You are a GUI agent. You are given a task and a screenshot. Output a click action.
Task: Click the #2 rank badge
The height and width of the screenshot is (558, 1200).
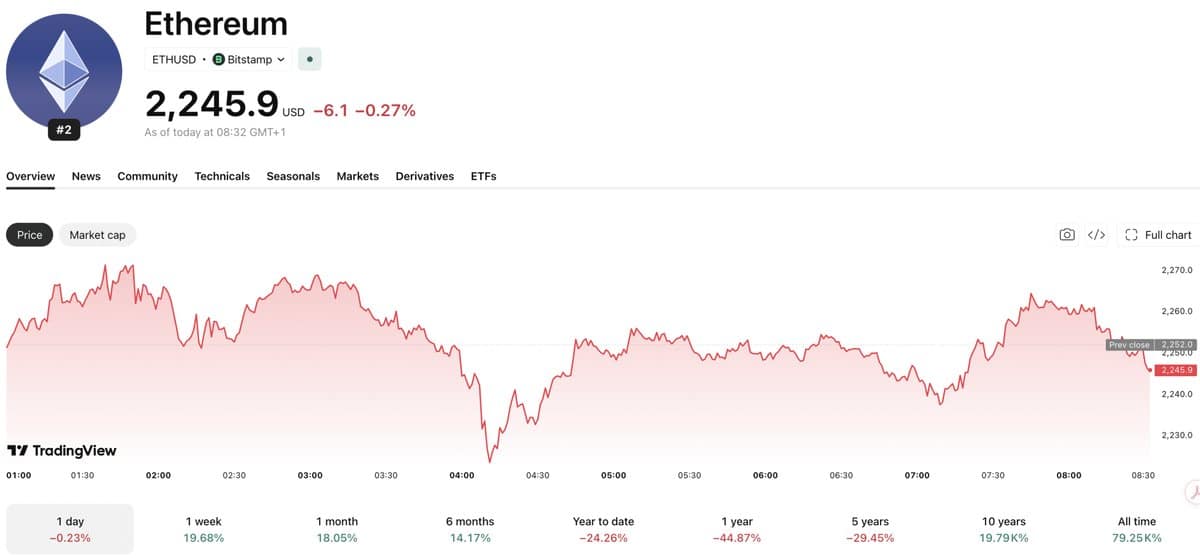tap(64, 130)
